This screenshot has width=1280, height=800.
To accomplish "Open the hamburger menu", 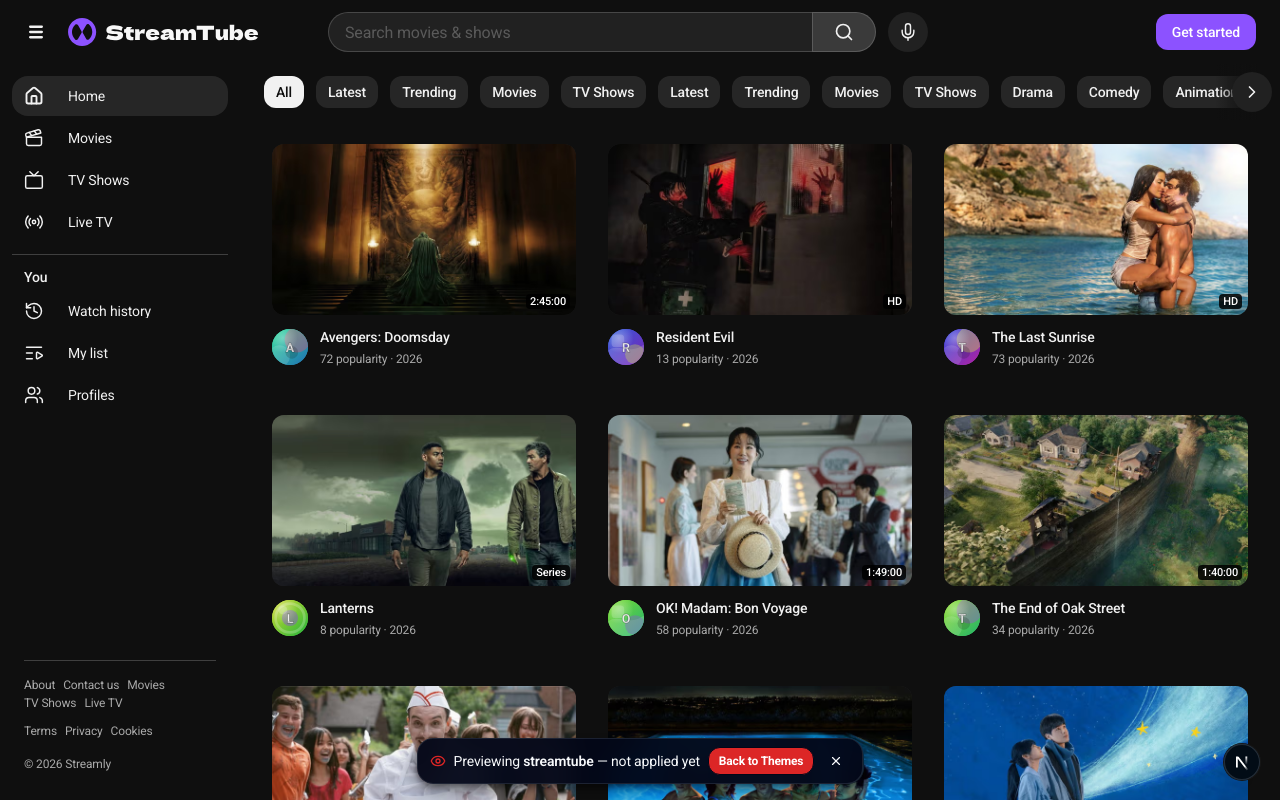I will click(x=36, y=32).
